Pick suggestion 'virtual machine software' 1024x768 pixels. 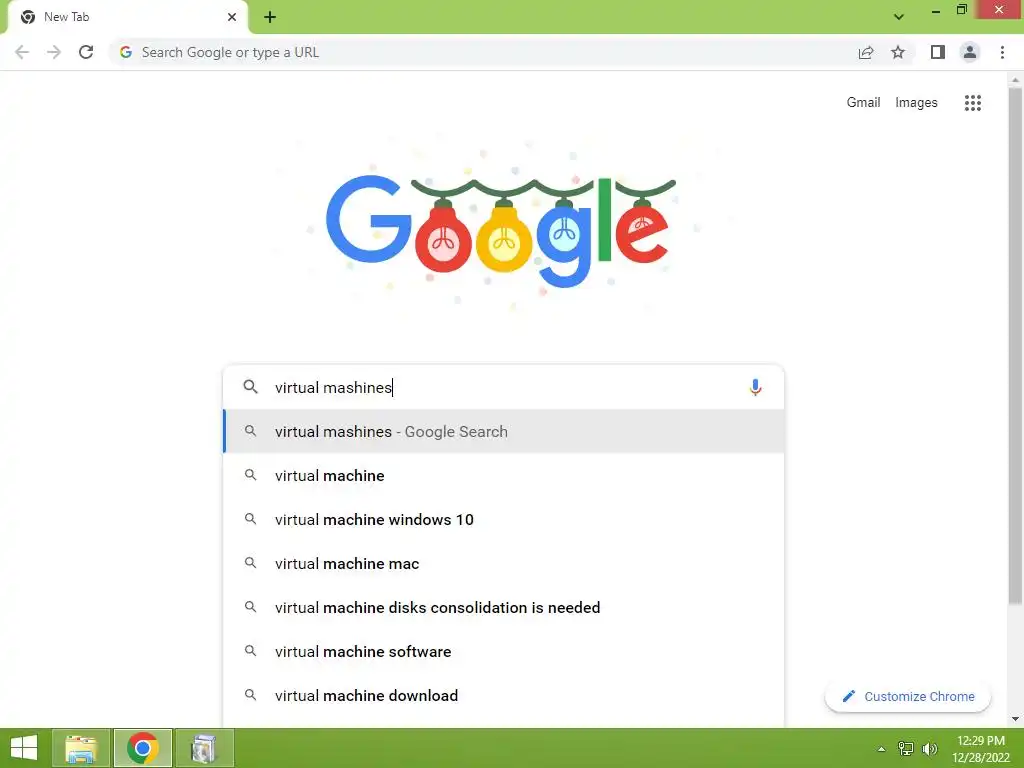[x=504, y=651]
